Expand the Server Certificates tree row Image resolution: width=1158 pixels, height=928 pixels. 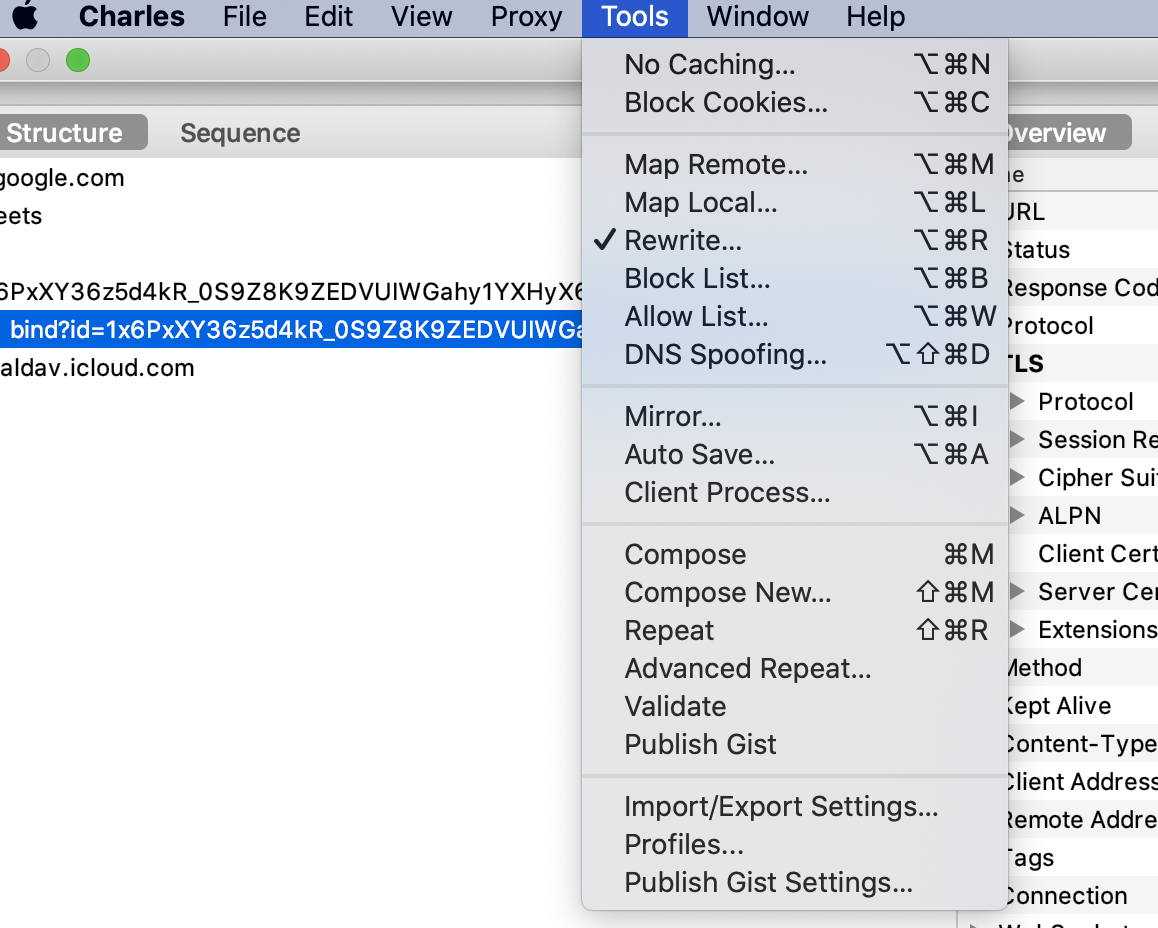point(1018,592)
